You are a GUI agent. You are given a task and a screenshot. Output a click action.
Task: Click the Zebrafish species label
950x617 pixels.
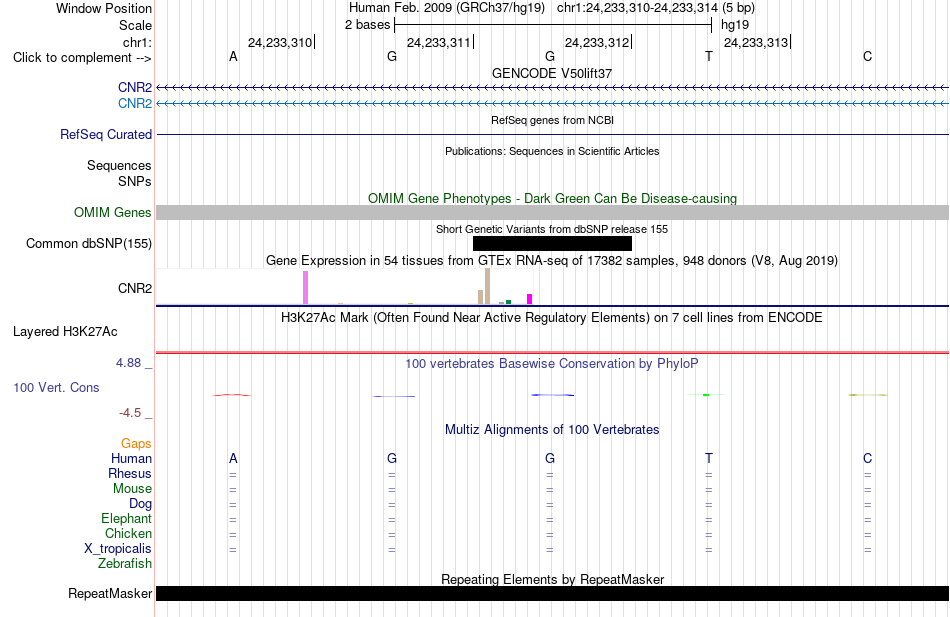125,563
